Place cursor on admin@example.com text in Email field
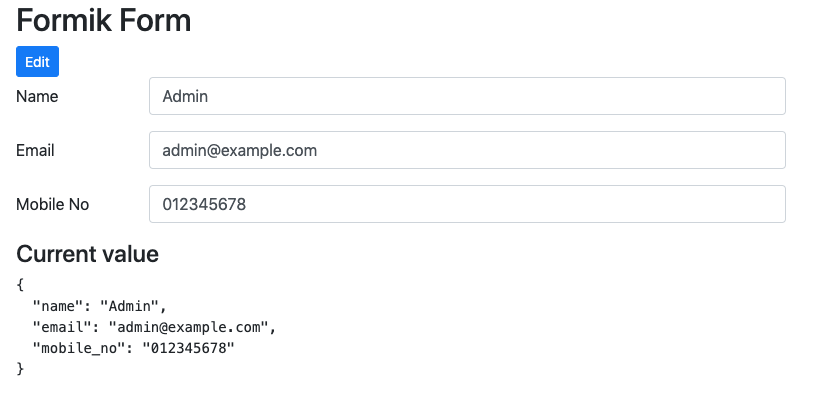This screenshot has height=402, width=822. pyautogui.click(x=240, y=150)
